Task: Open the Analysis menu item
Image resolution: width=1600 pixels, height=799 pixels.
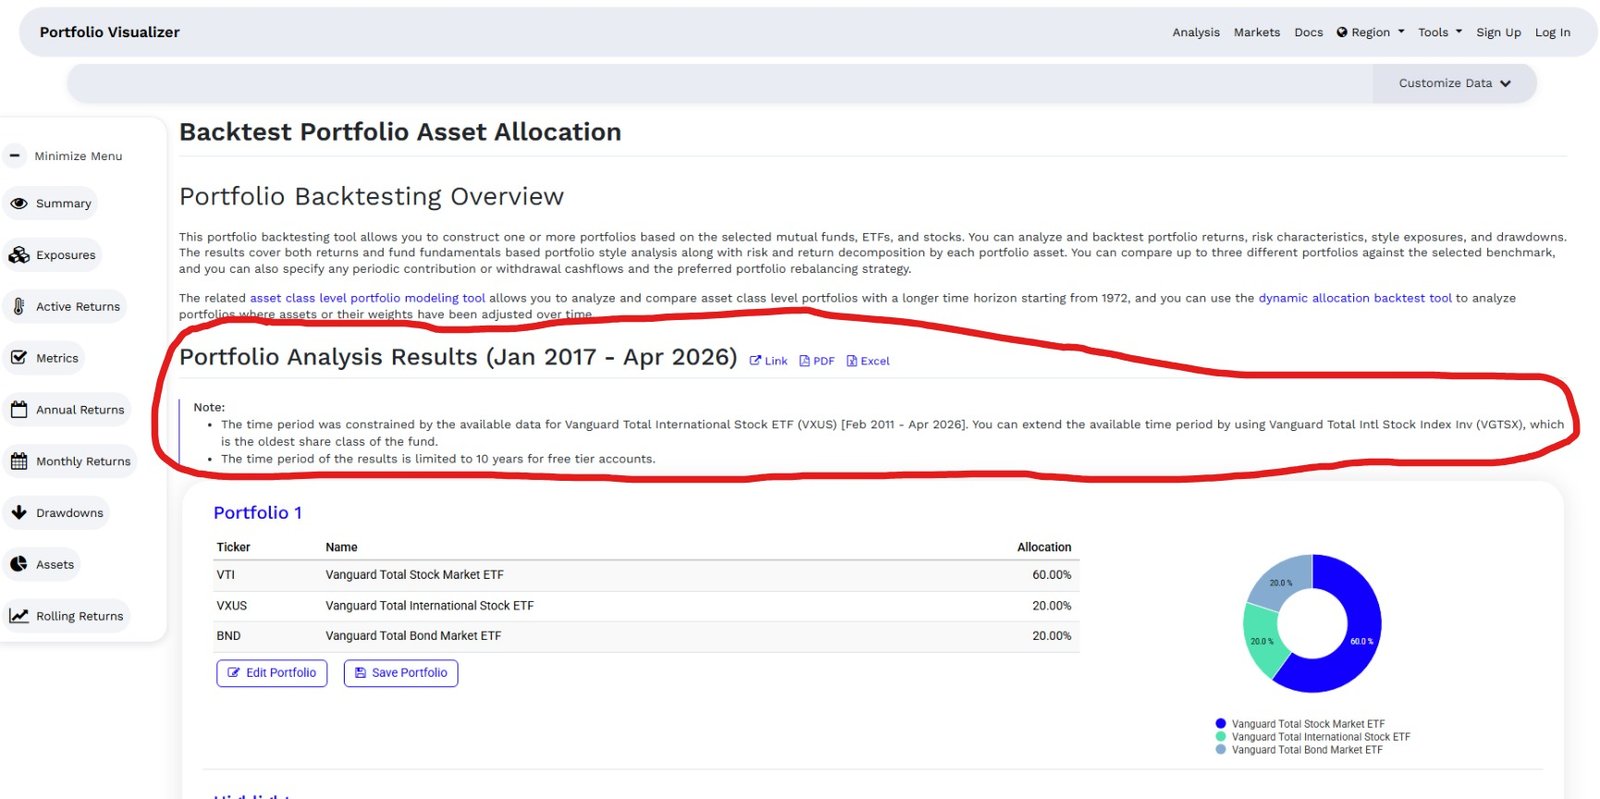Action: pos(1196,32)
